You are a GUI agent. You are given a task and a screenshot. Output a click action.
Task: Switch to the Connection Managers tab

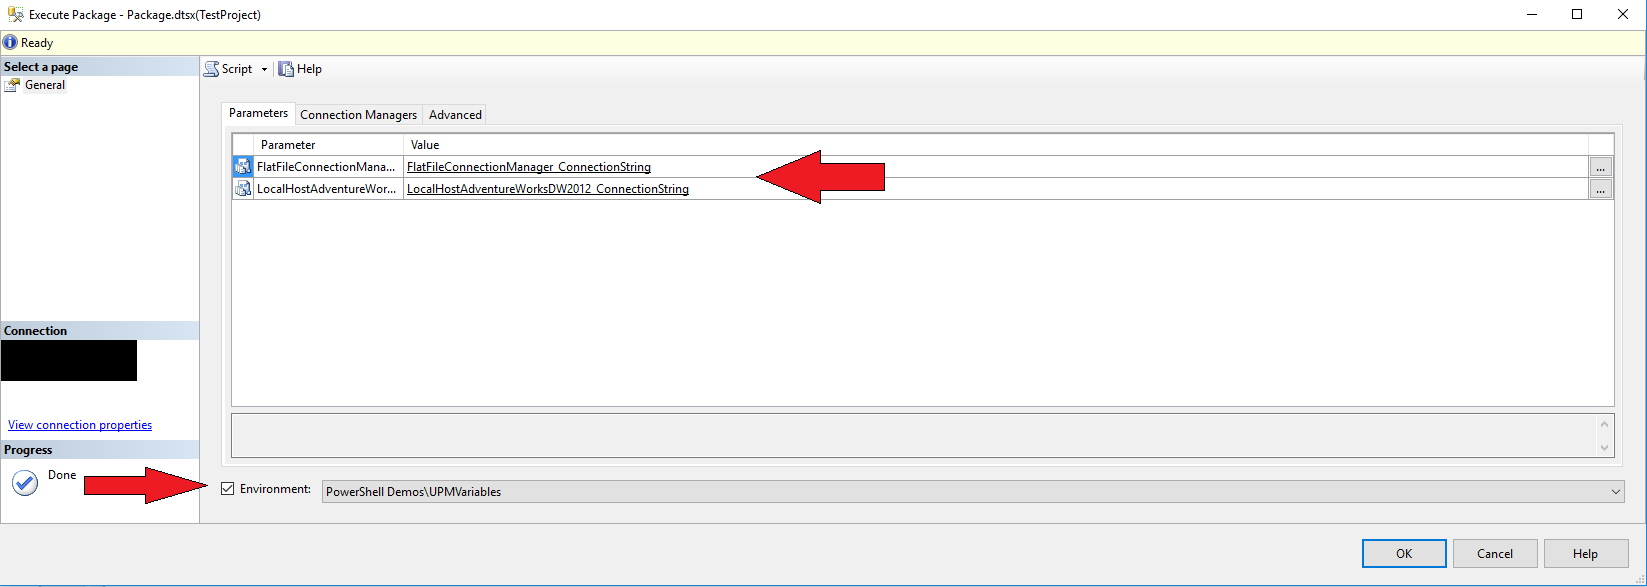point(358,115)
